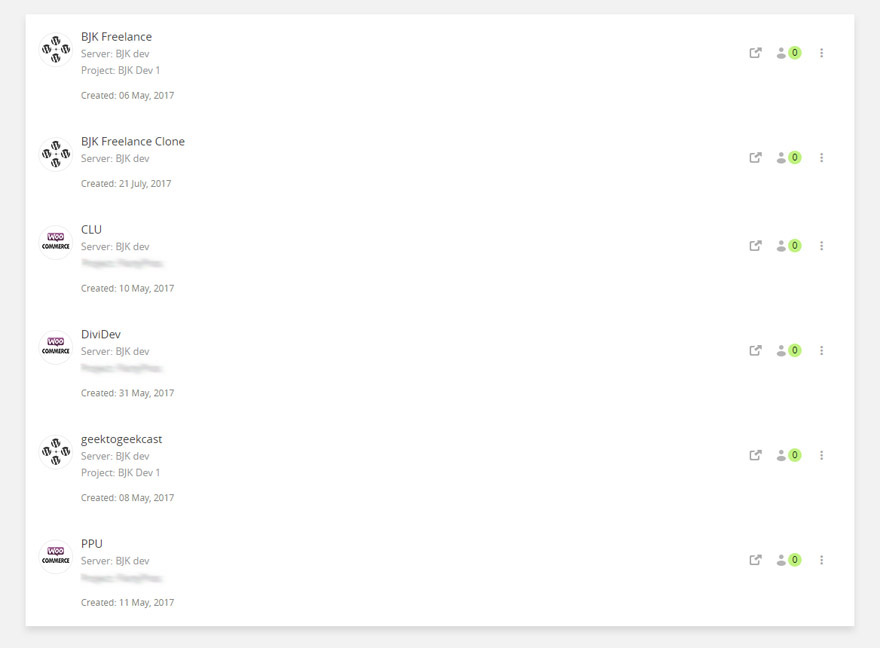This screenshot has height=648, width=880.
Task: Open PPU external link icon
Action: (x=755, y=560)
